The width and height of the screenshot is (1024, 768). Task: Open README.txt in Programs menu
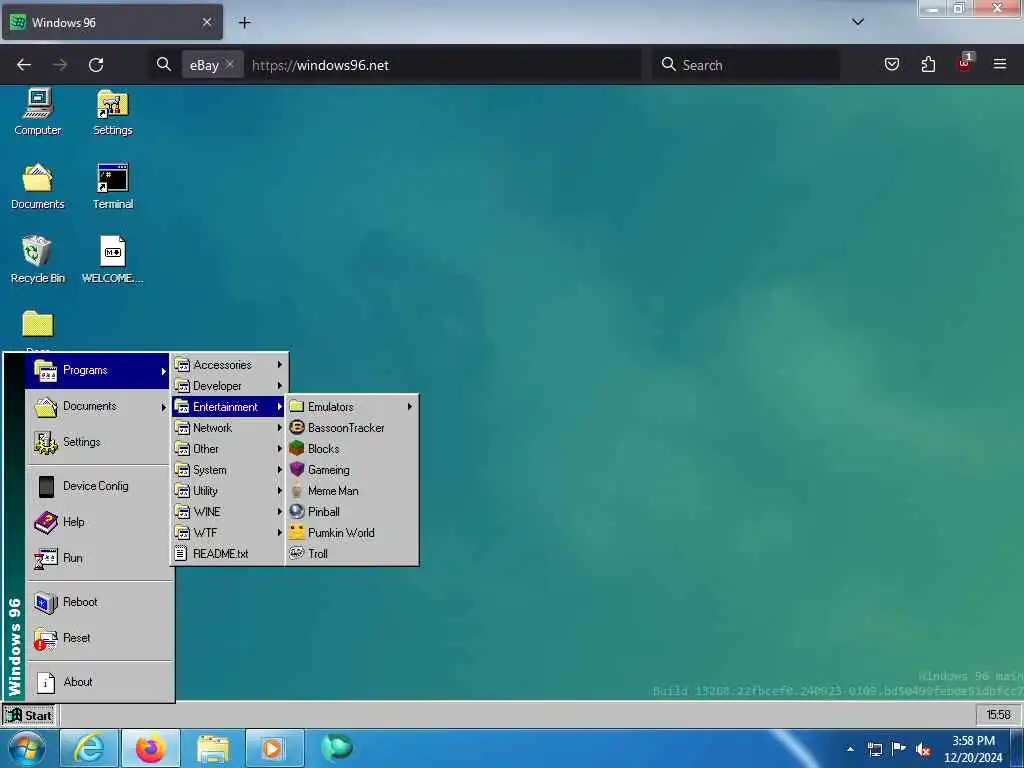tap(228, 553)
